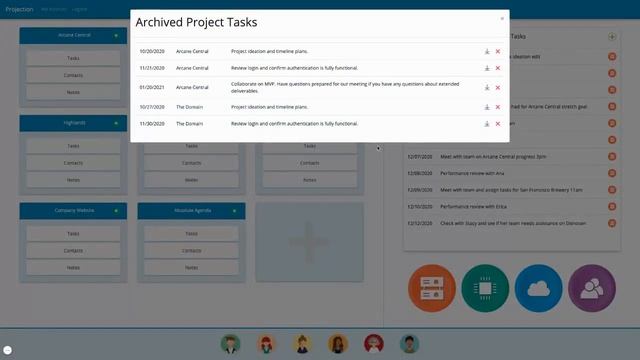Open the middle link in the top navbar
Image resolution: width=640 pixels, height=360 pixels.
pyautogui.click(x=53, y=9)
